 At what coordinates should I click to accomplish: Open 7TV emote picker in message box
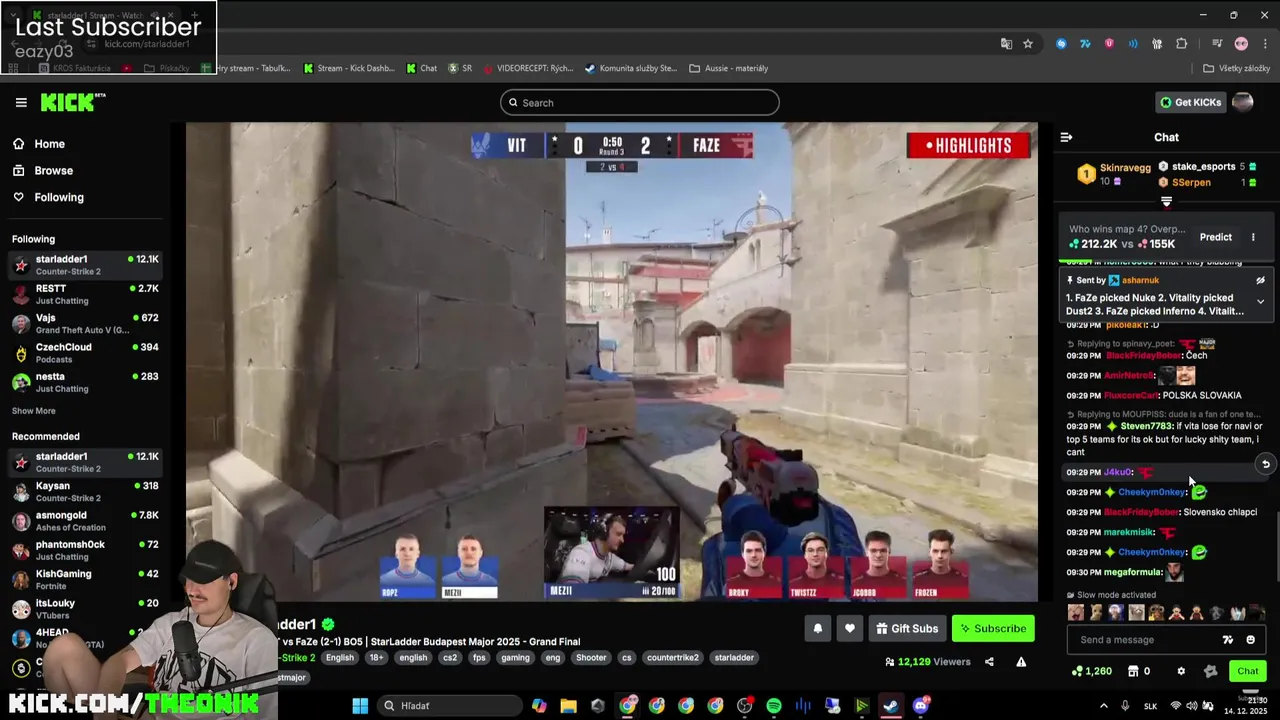pyautogui.click(x=1228, y=640)
